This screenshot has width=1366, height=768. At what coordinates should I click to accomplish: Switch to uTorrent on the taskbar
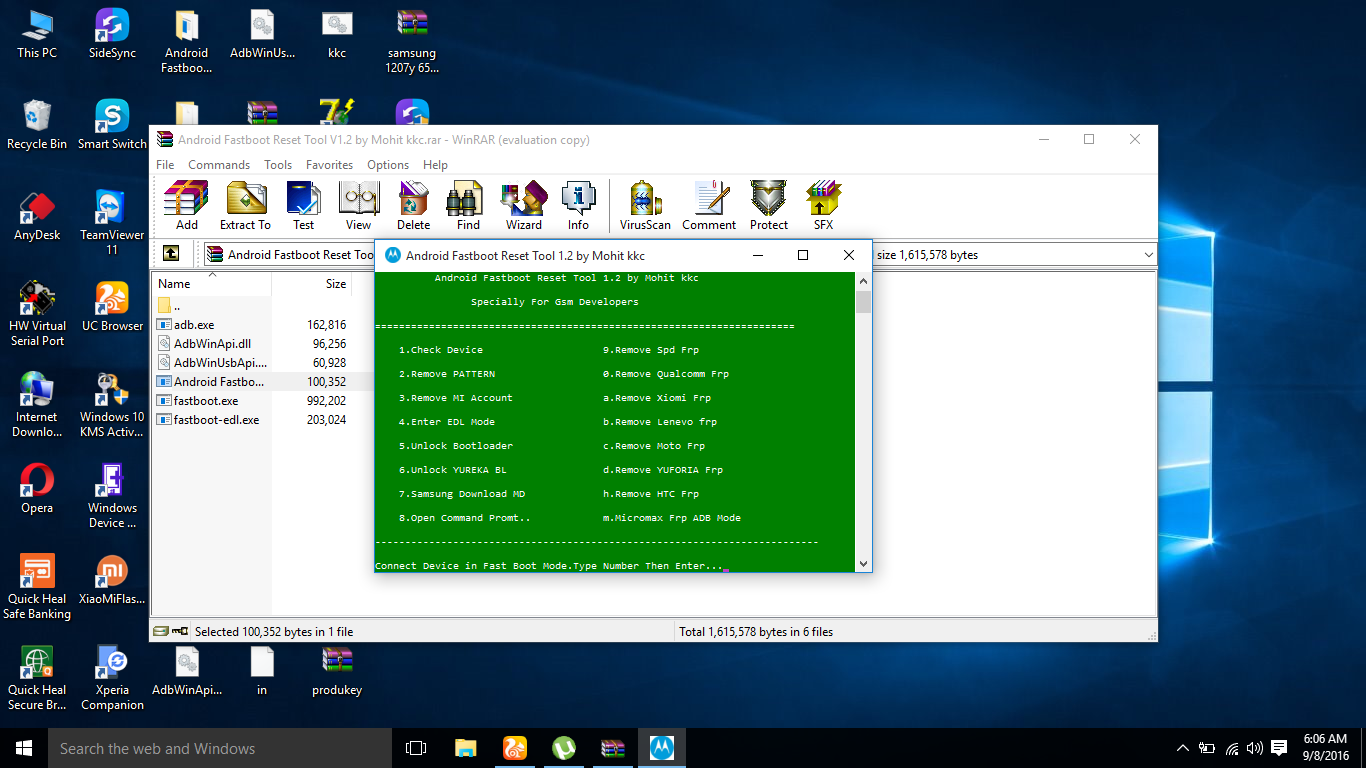(x=563, y=748)
